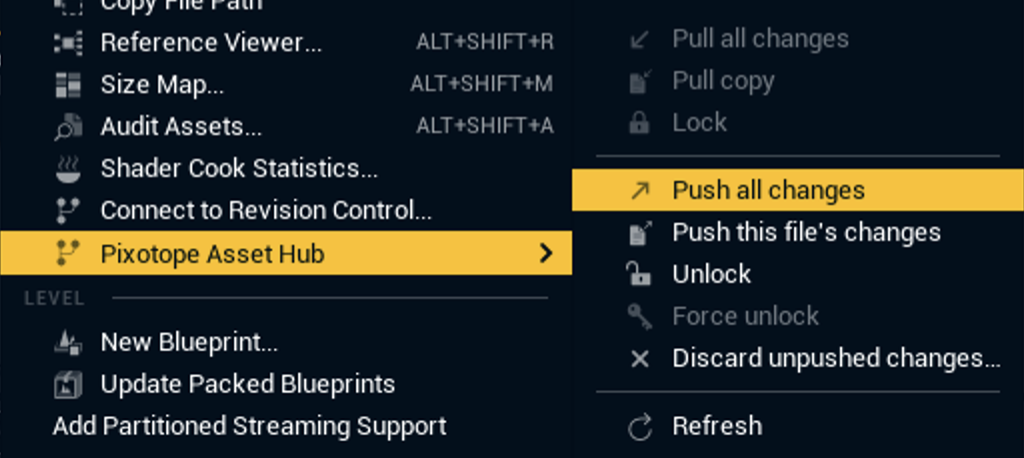
Task: Click the Refresh circular arrow icon
Action: click(x=639, y=427)
